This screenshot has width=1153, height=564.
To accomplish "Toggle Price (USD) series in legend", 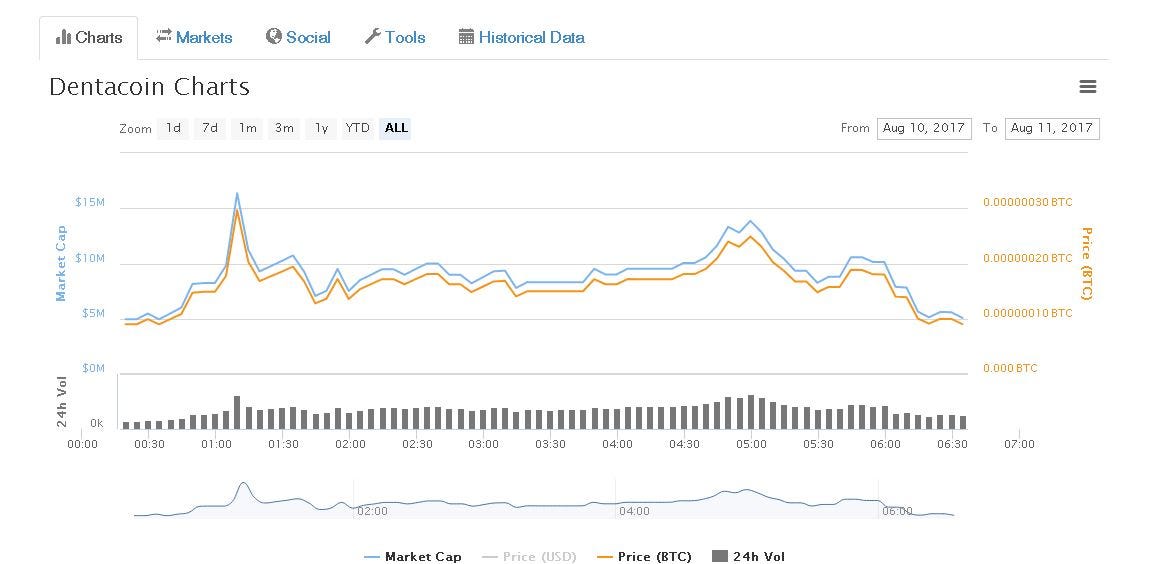I will point(529,557).
